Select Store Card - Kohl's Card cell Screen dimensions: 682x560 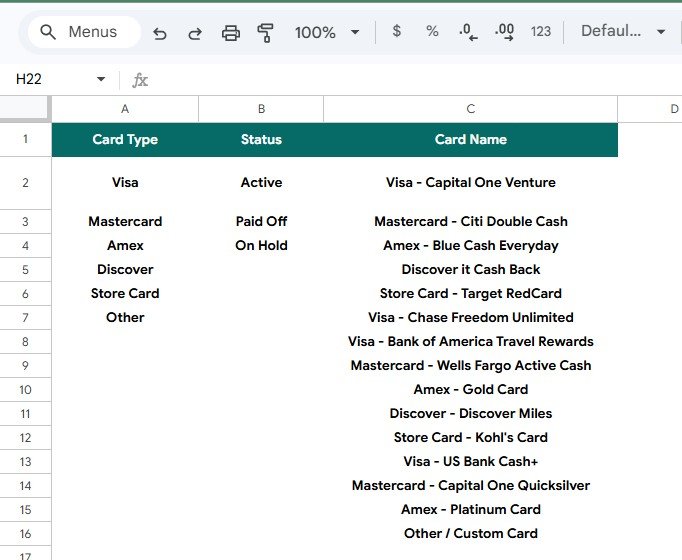(471, 437)
